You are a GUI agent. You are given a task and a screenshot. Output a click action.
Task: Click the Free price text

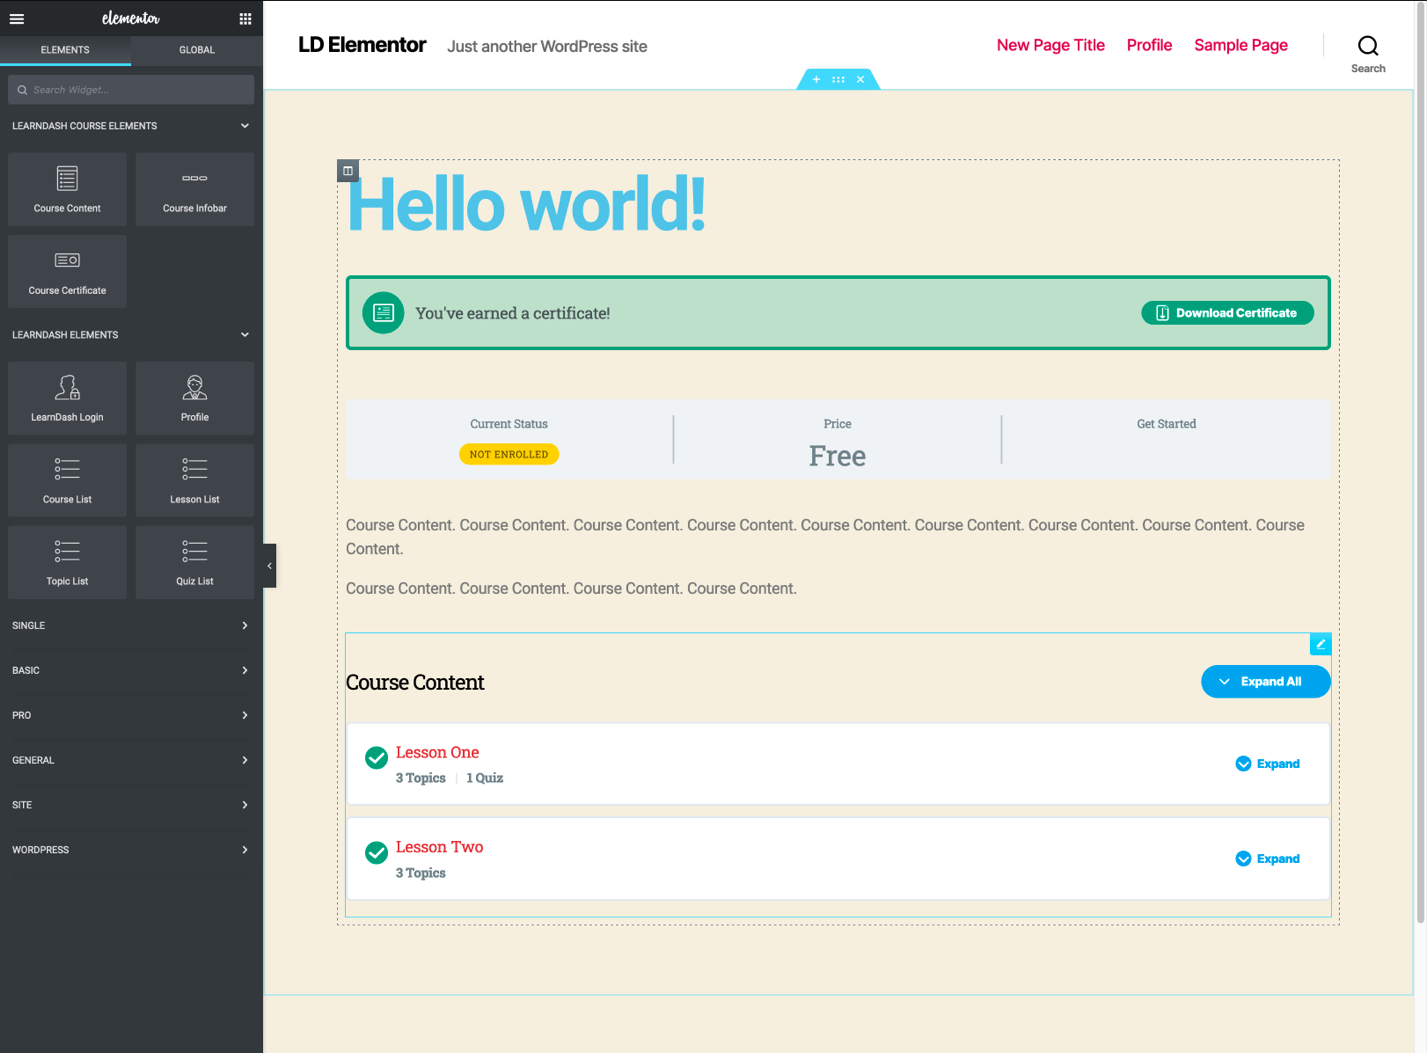(837, 456)
